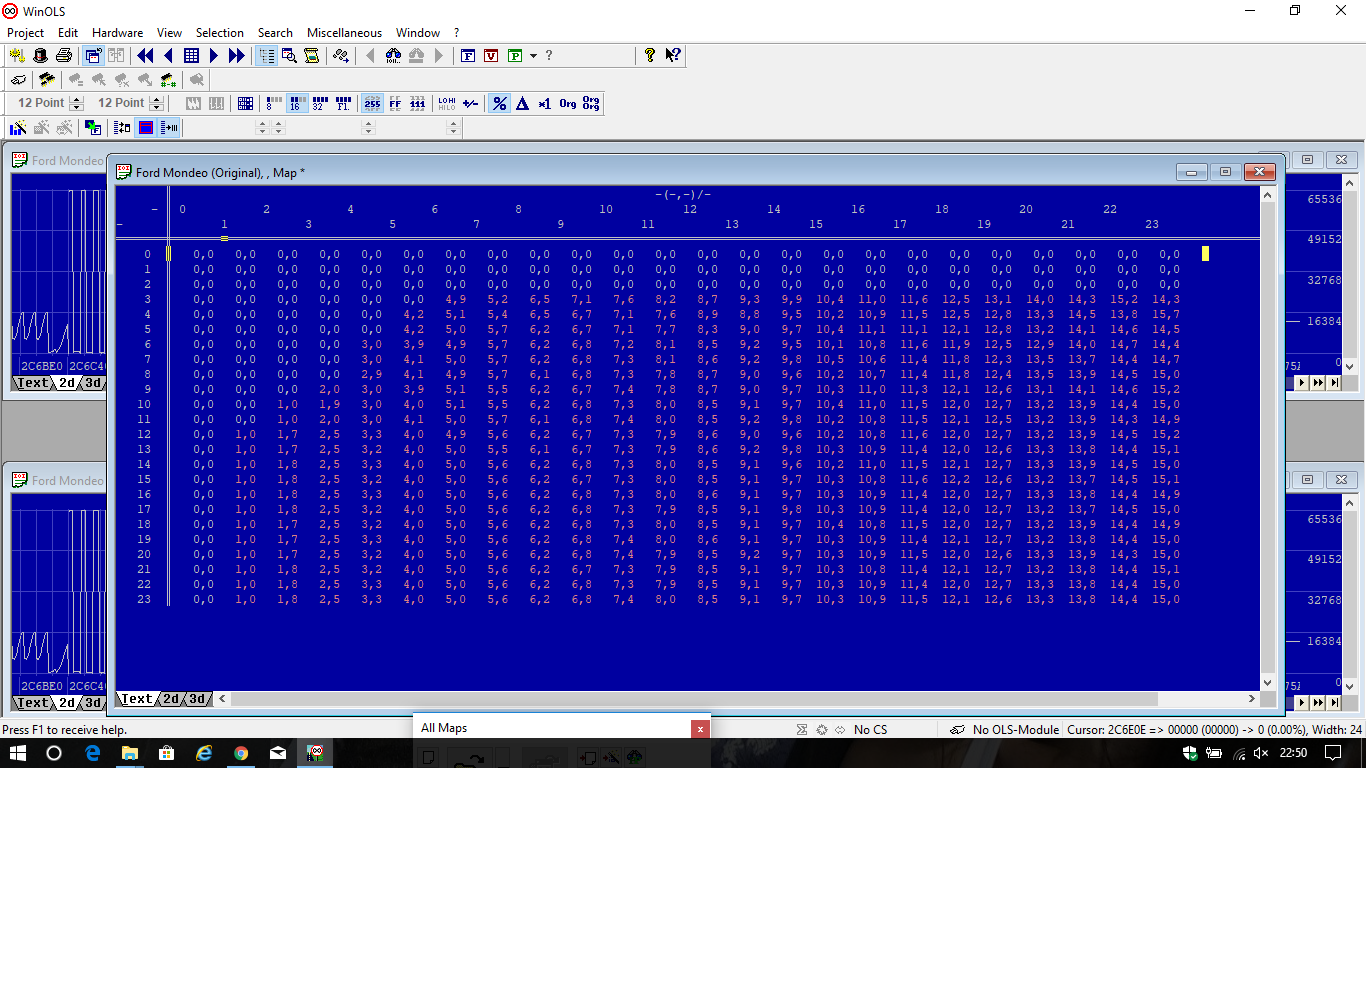Screen dimensions: 1366x992
Task: Toggle hexadecimal FF number display
Action: pos(395,103)
